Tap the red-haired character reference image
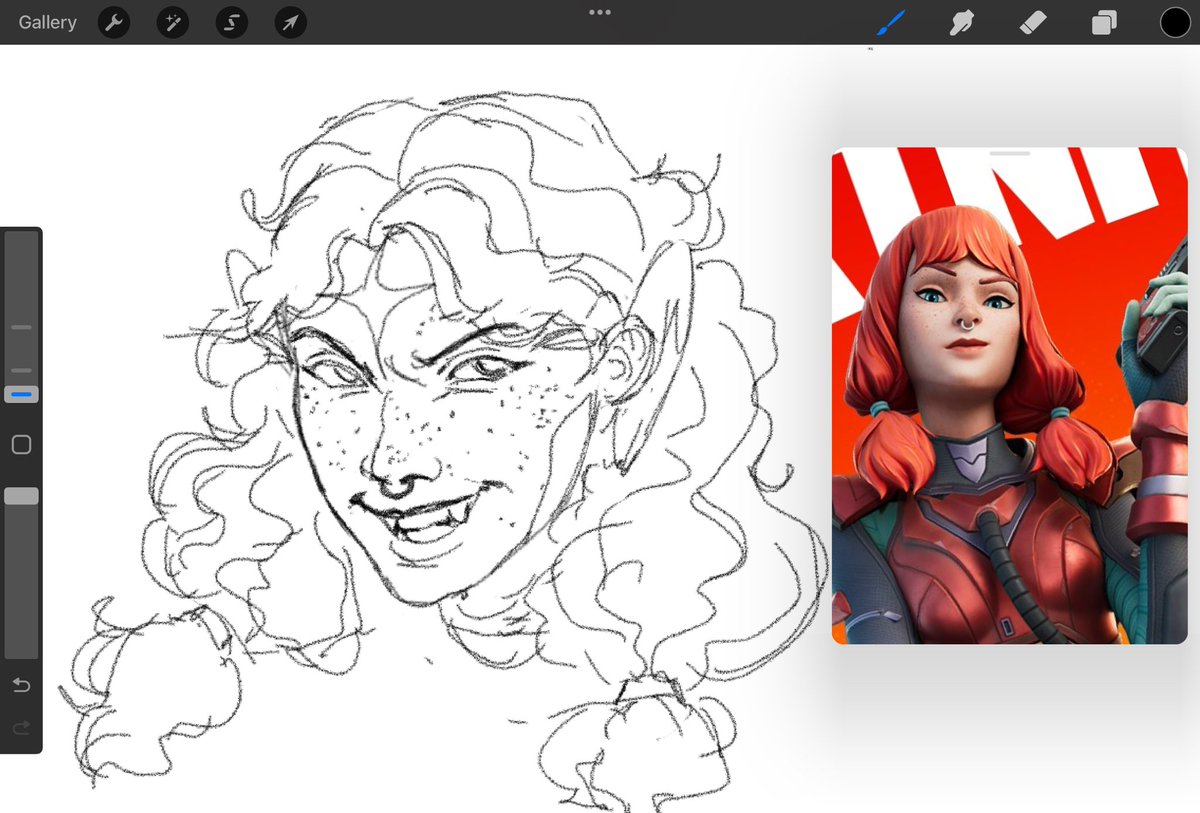Viewport: 1200px width, 813px height. click(1010, 396)
